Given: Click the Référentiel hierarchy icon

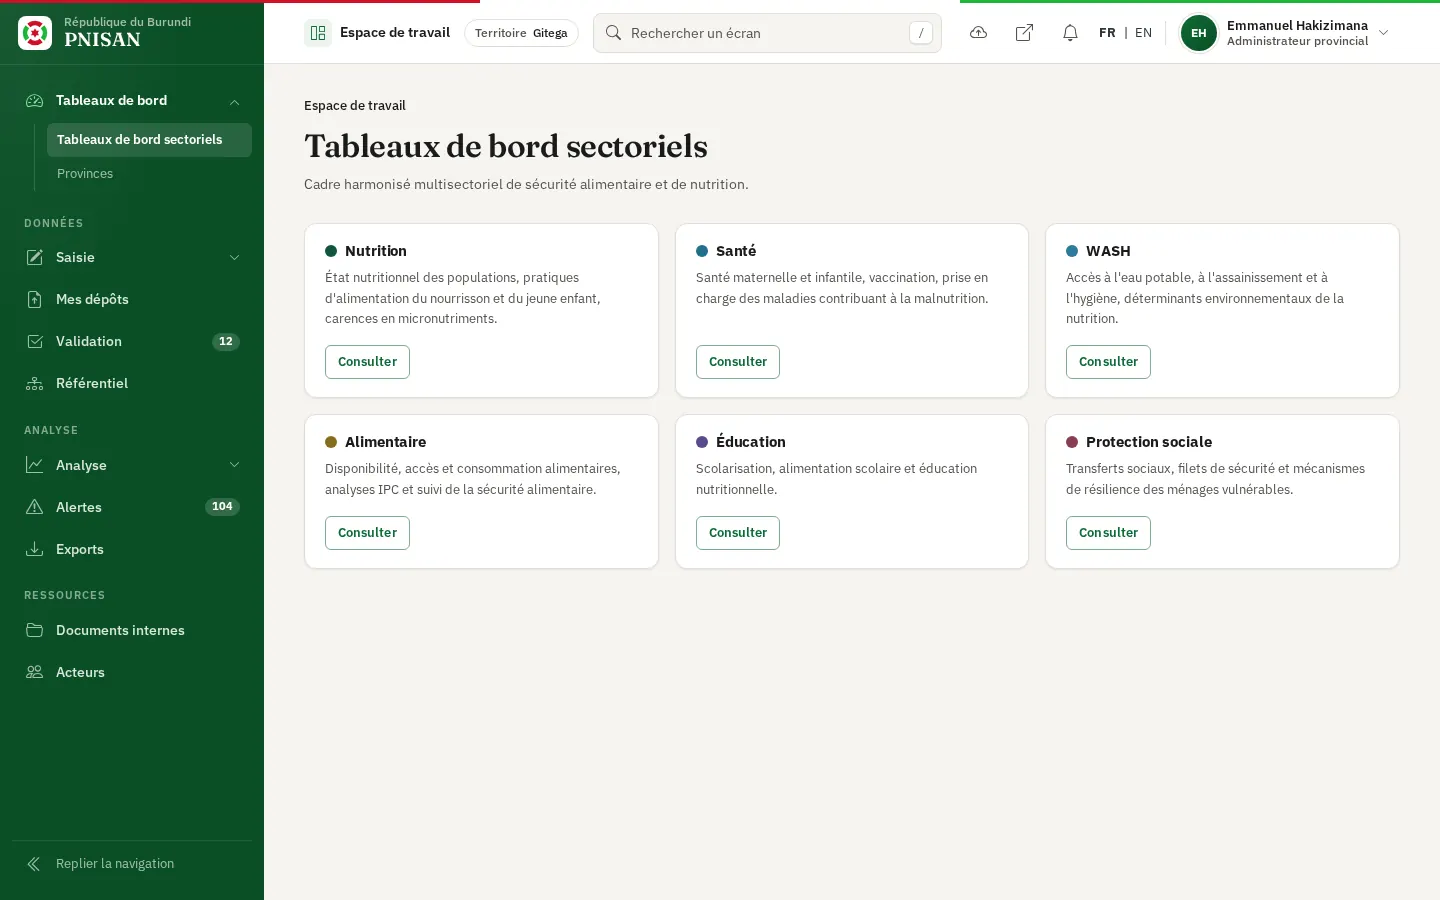Looking at the screenshot, I should (35, 383).
